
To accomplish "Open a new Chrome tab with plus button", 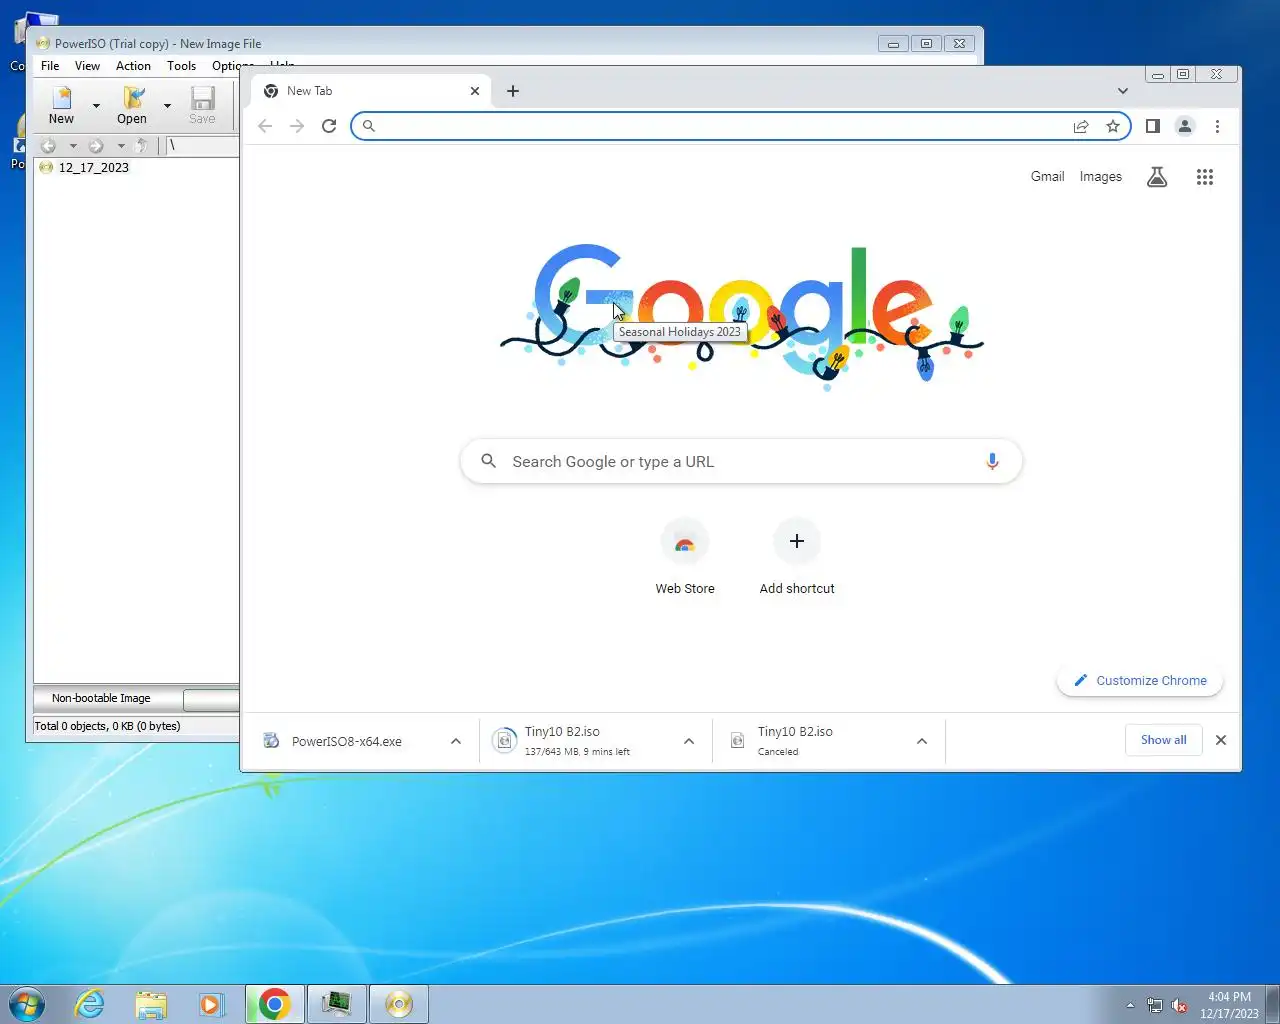I will pyautogui.click(x=513, y=91).
